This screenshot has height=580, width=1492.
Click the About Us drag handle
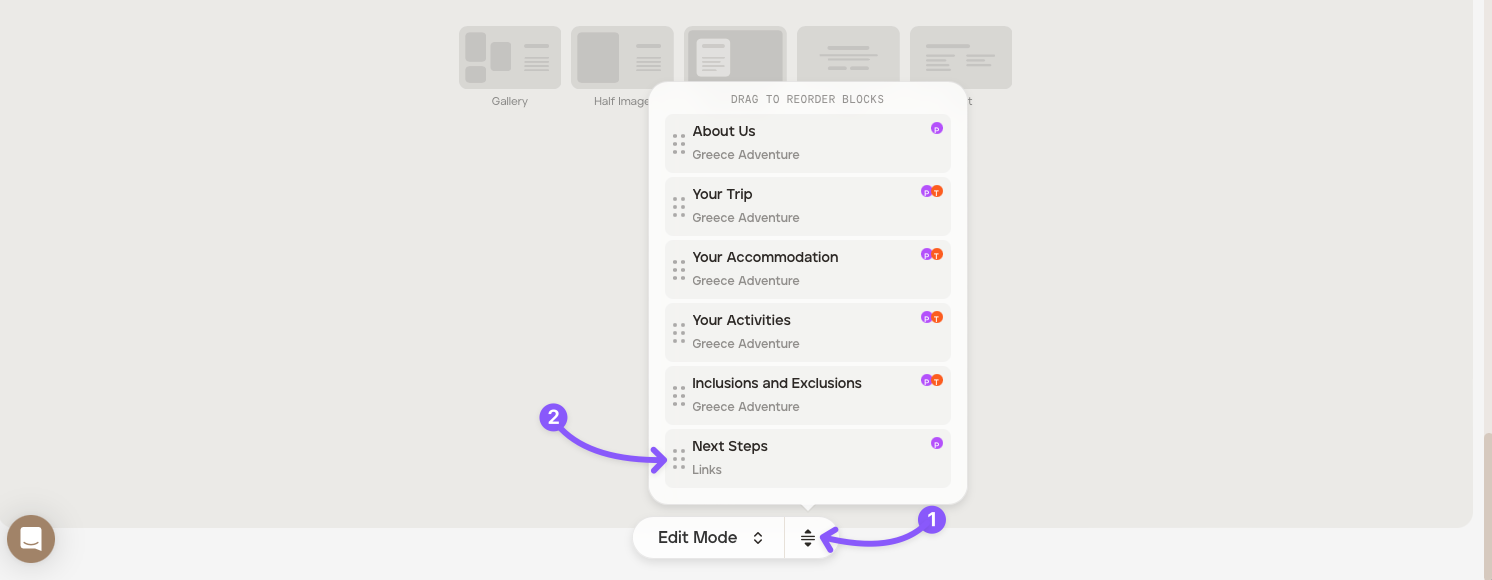pyautogui.click(x=679, y=144)
